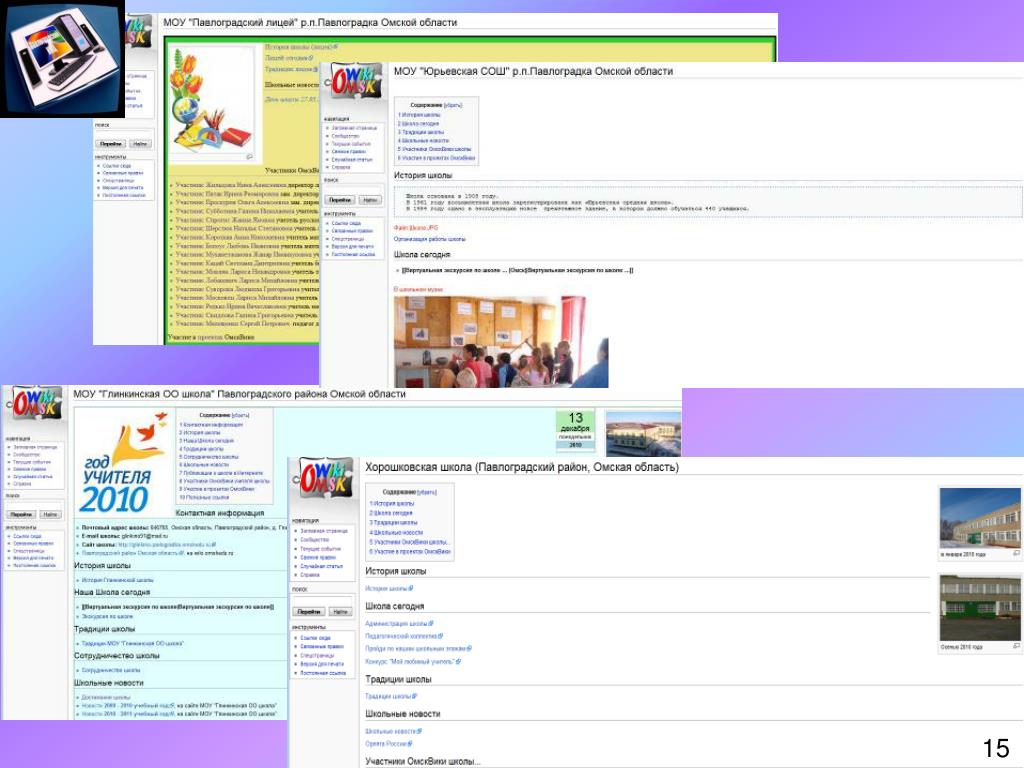Open Случайная статья in Юрьевская СОШ sidebar
1024x768 pixels.
pyautogui.click(x=352, y=159)
